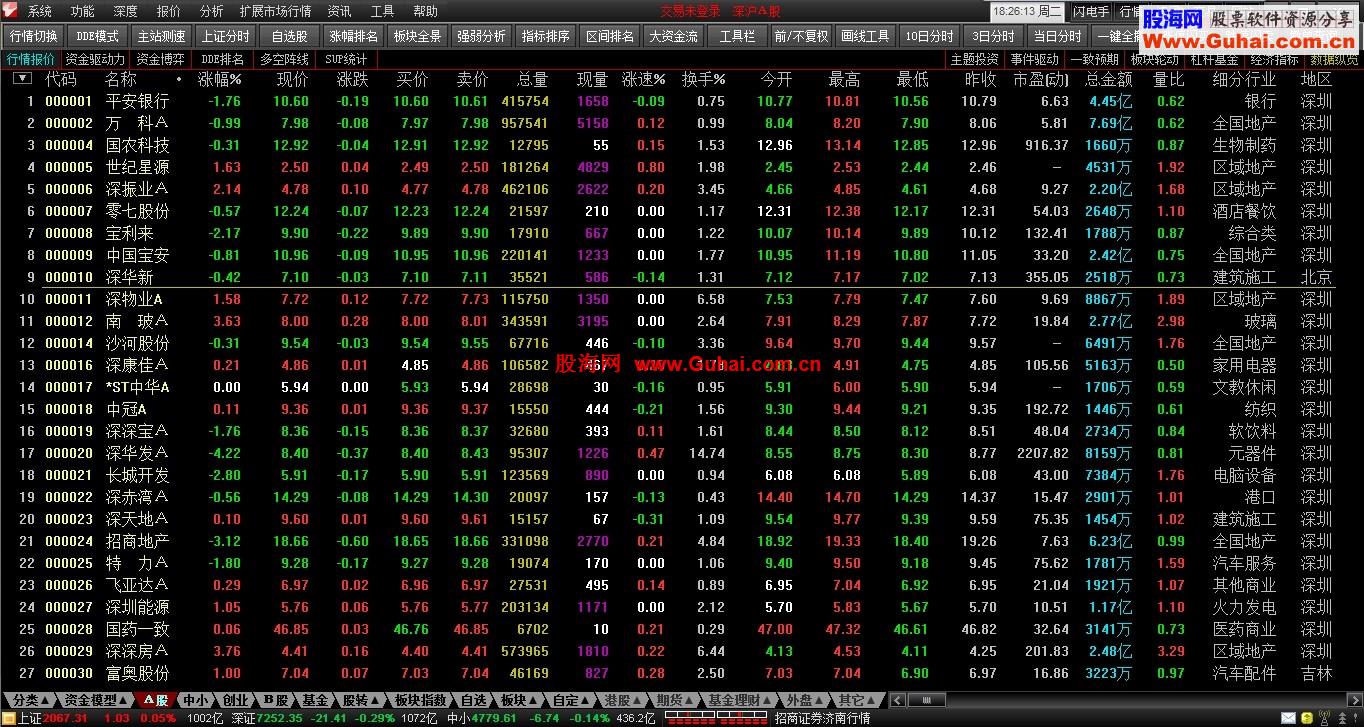Open 区间排名 ranking

(x=610, y=36)
